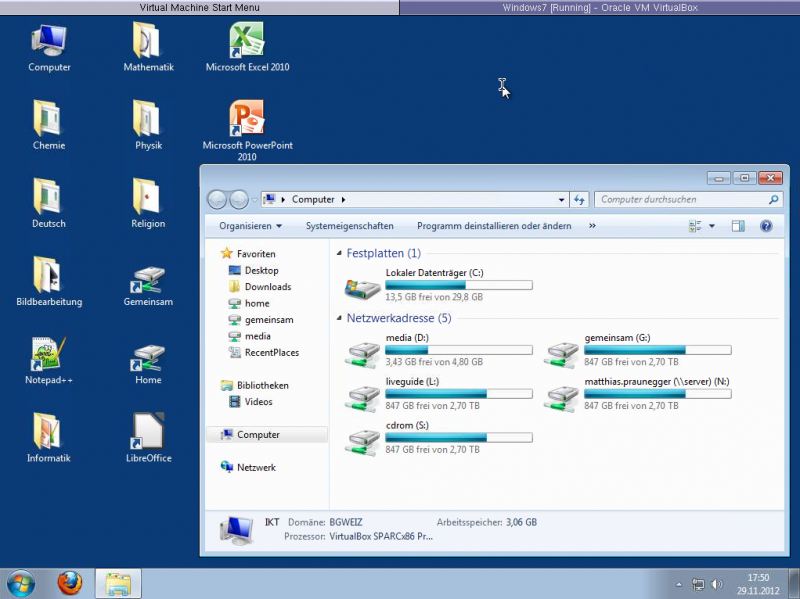Select the media (D:) network drive
Image resolution: width=800 pixels, height=599 pixels.
pyautogui.click(x=439, y=350)
